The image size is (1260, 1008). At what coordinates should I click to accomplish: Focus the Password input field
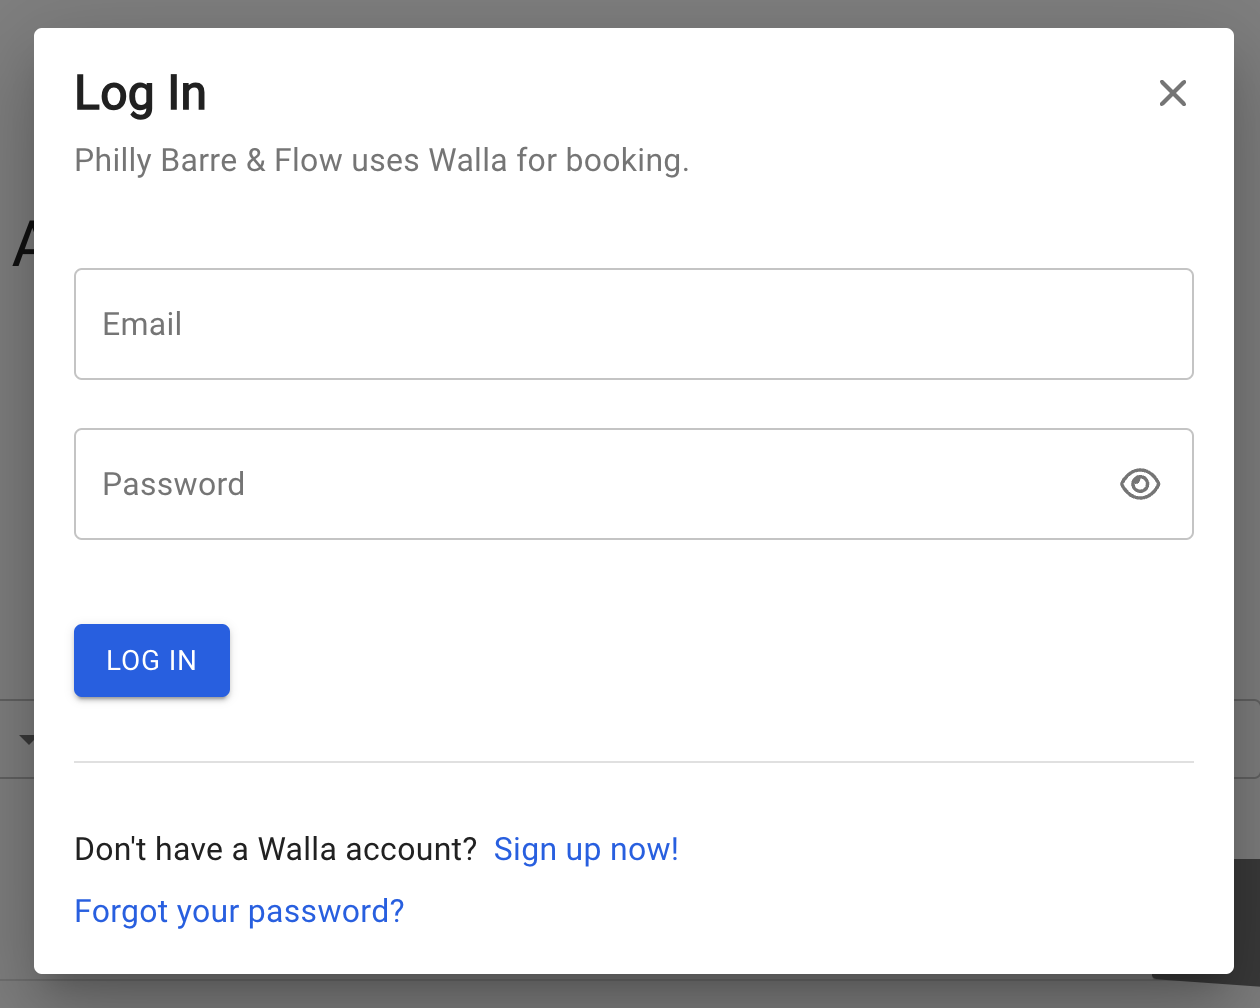click(600, 484)
